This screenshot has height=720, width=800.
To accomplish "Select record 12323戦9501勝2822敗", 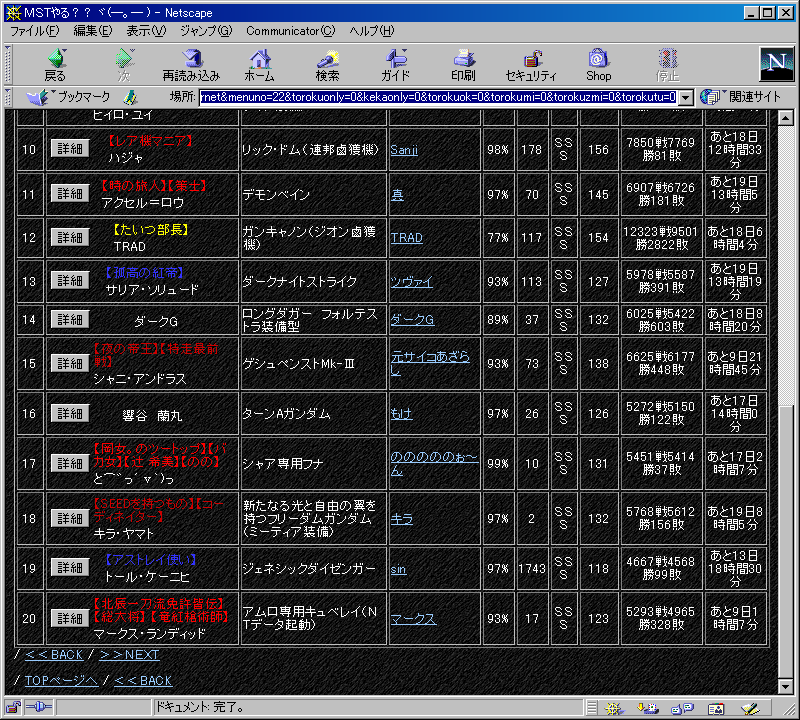I will point(661,238).
